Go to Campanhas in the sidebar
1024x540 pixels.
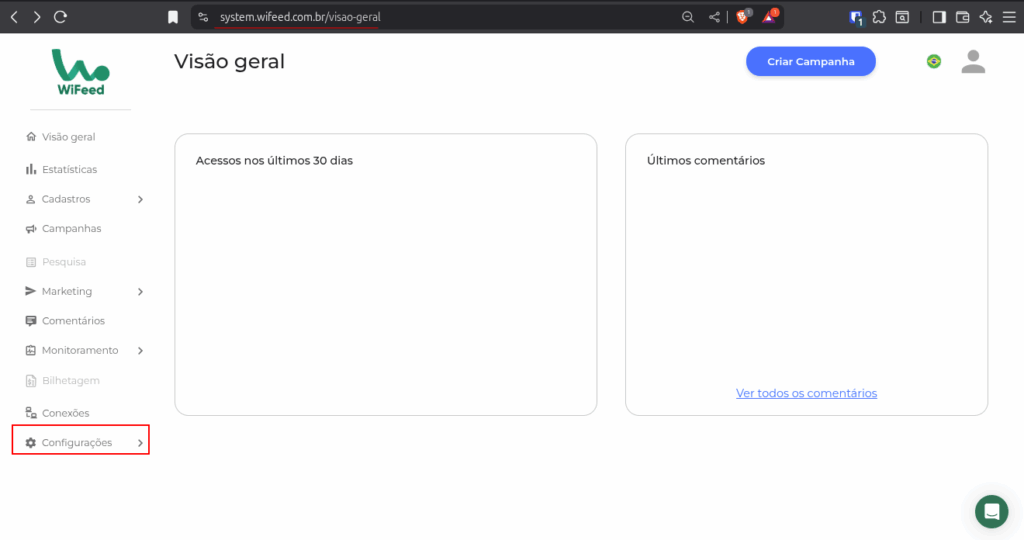(x=71, y=229)
